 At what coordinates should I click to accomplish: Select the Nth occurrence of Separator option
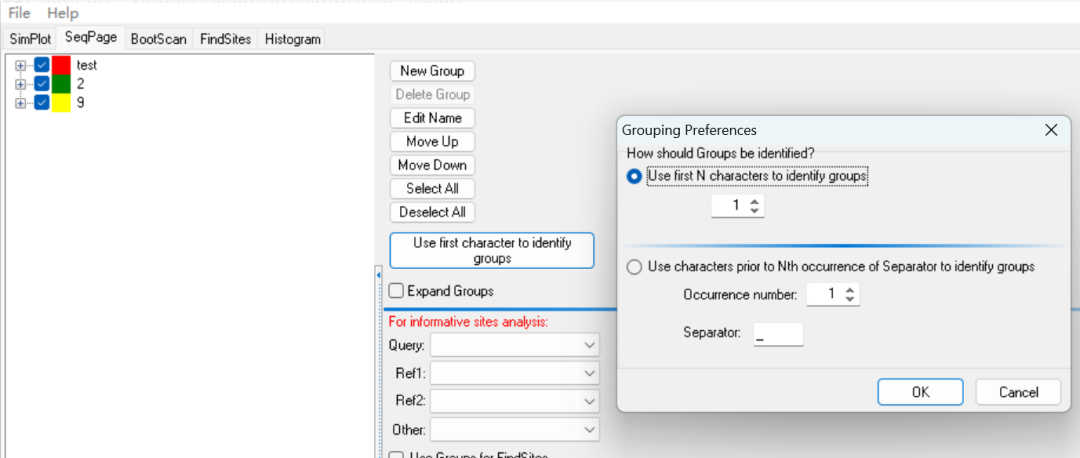[x=633, y=267]
